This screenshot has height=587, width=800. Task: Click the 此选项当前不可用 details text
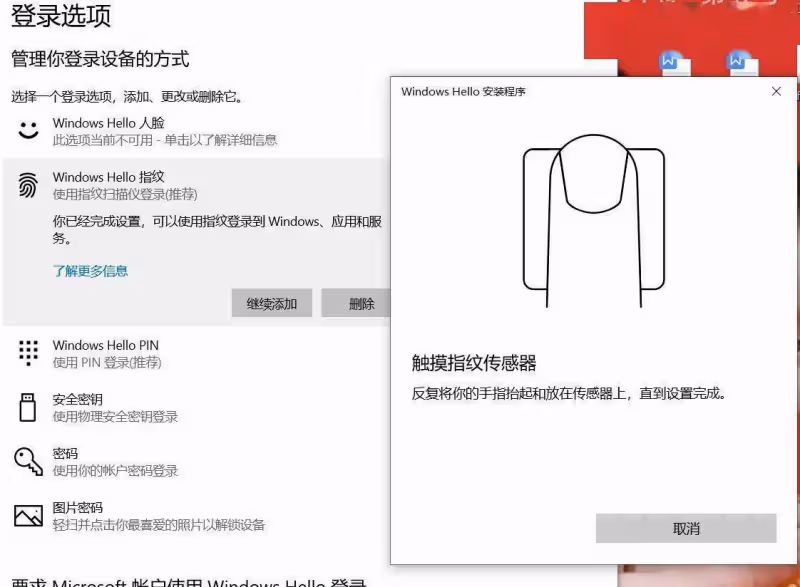(x=165, y=140)
